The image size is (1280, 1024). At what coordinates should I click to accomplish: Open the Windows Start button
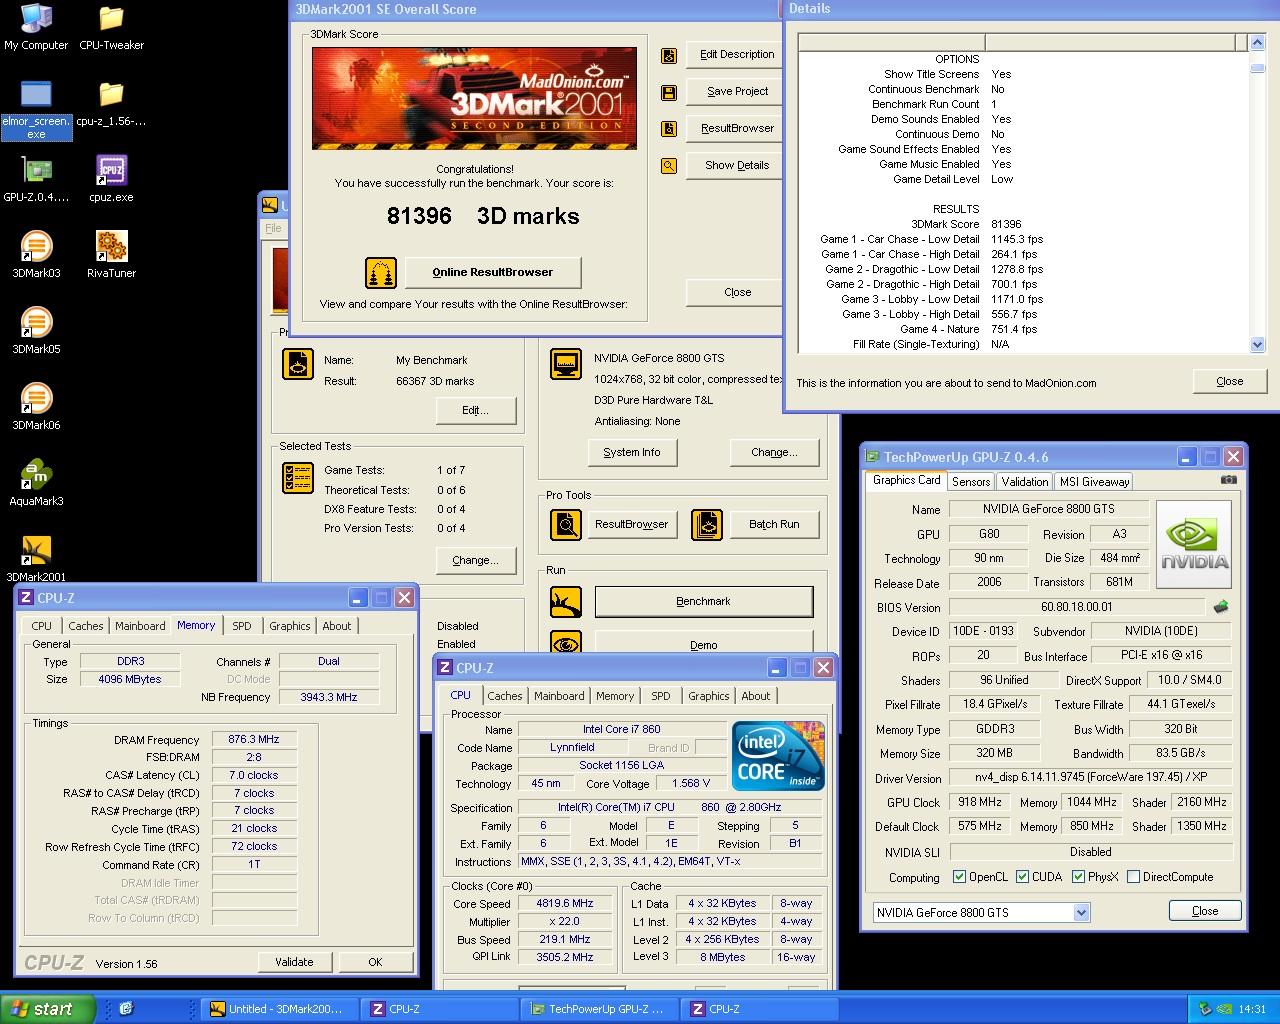(48, 1009)
